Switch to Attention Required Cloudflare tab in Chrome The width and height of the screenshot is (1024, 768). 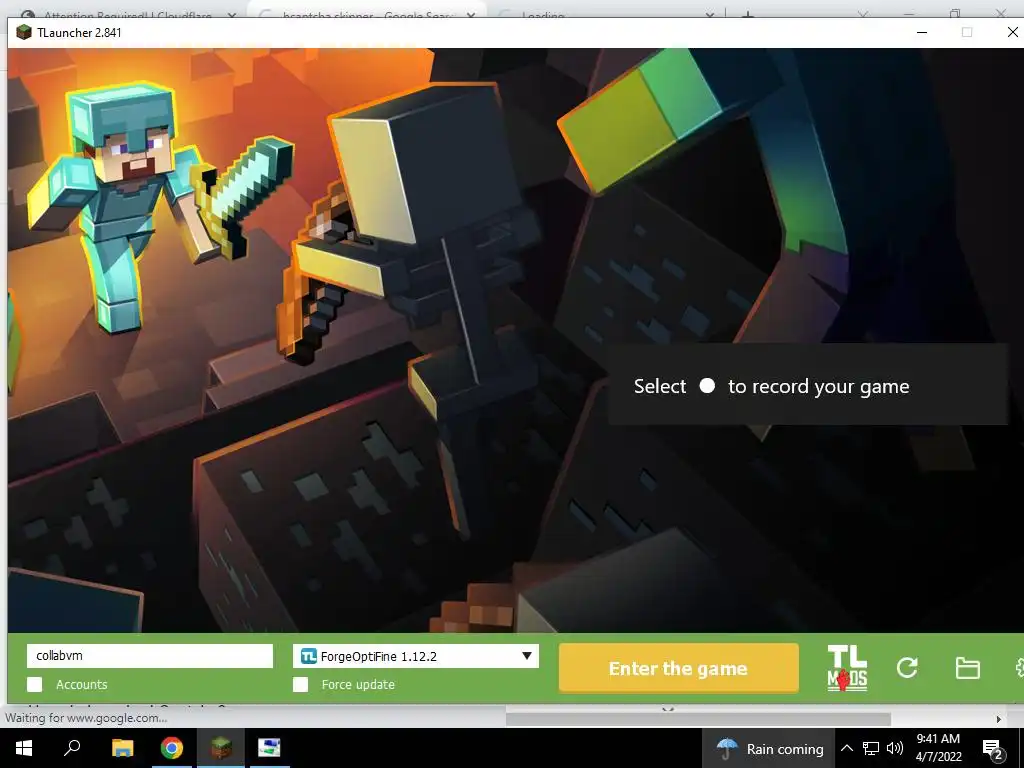(x=127, y=14)
